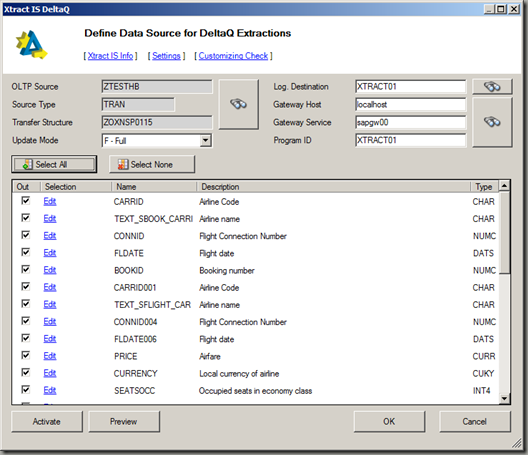Screen dimensions: 528x455
Task: Click the Transfer Structure field ZOXNSP0115
Action: pos(157,122)
